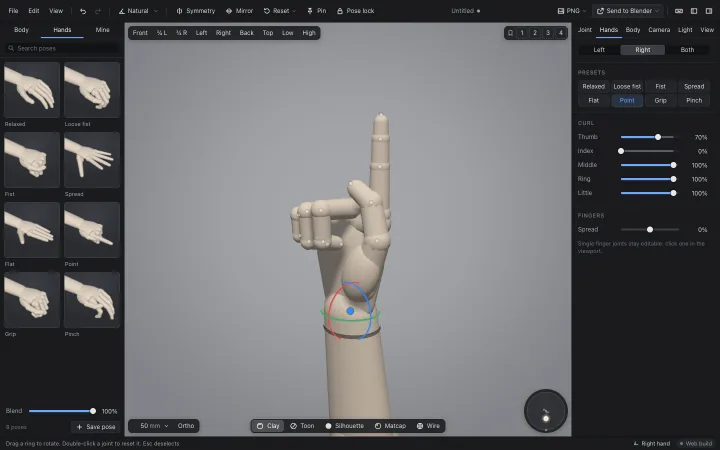
Task: Open the Edit menu
Action: point(34,11)
